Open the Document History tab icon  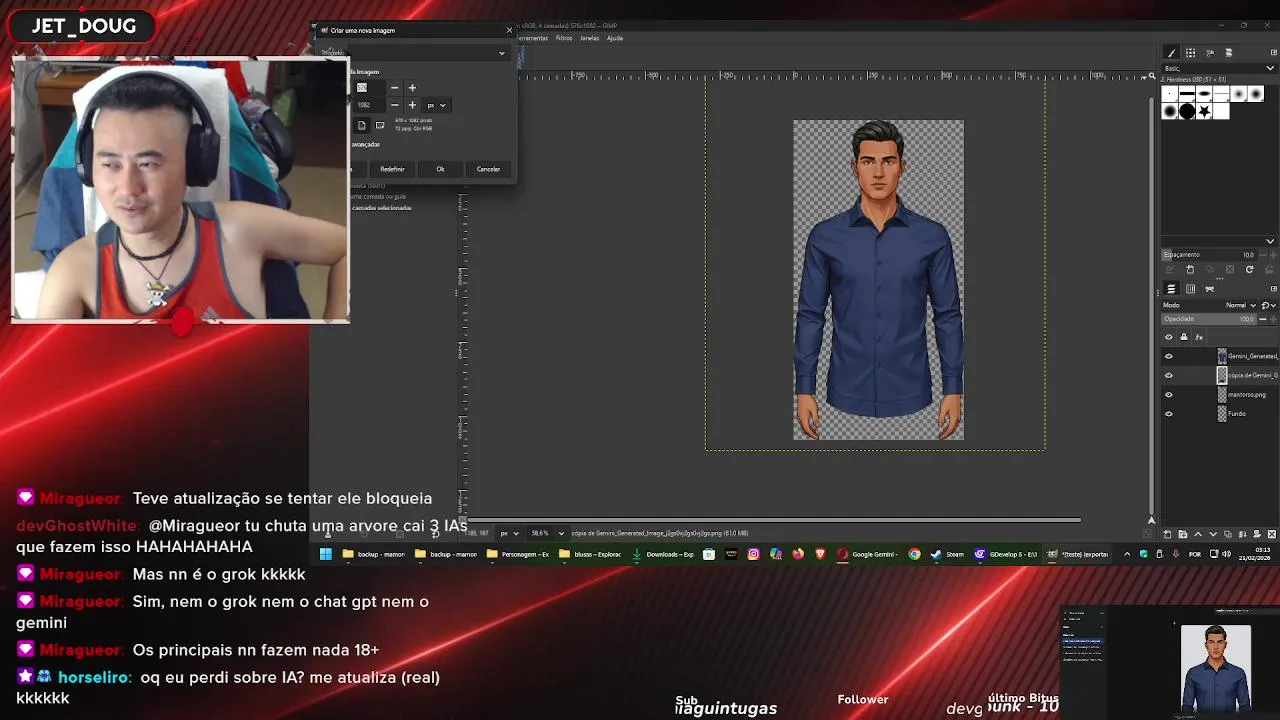click(1229, 52)
